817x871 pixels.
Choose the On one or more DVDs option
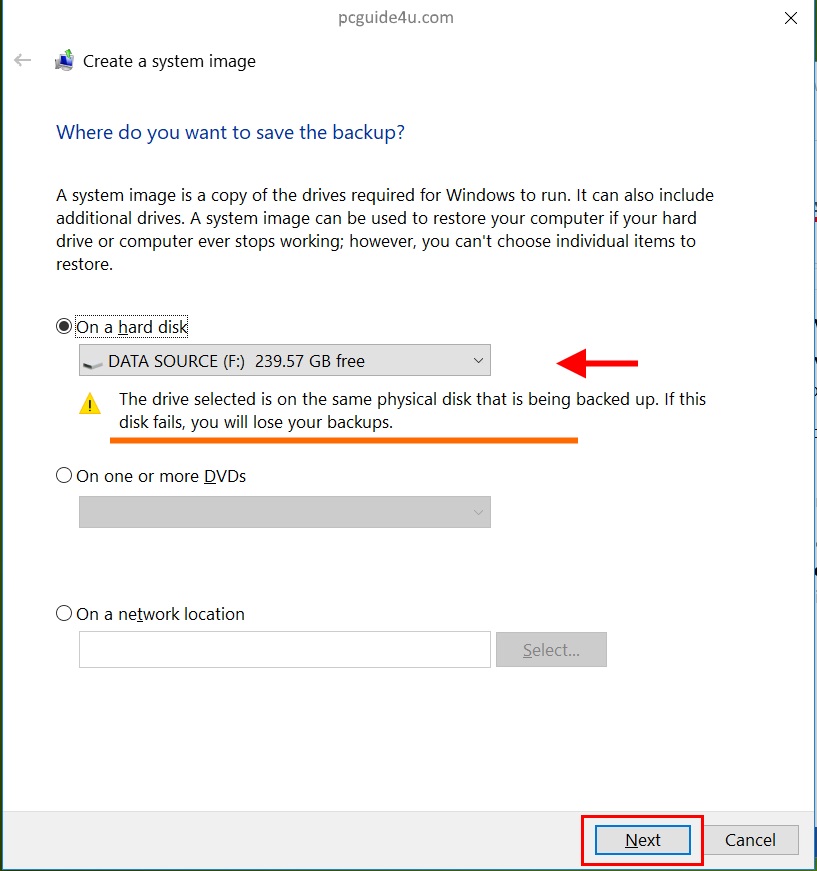click(65, 476)
